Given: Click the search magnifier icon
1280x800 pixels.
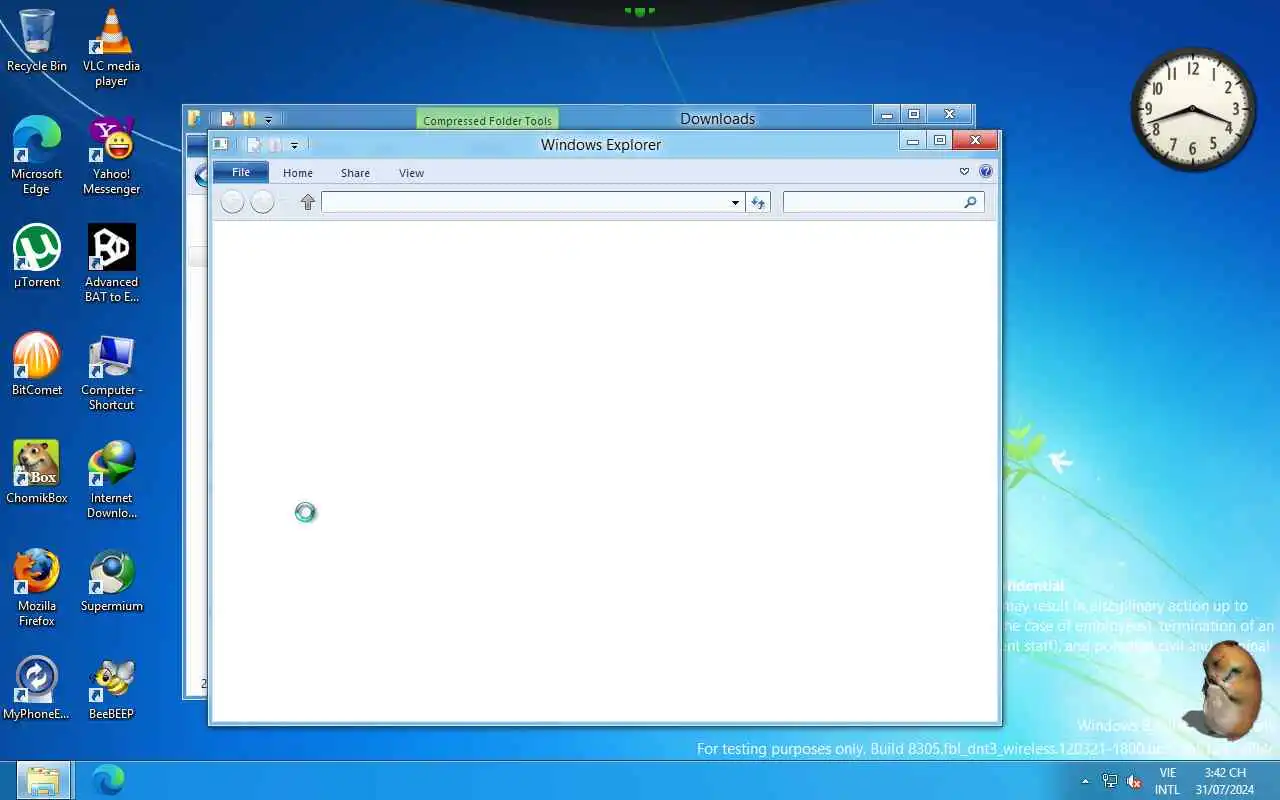Looking at the screenshot, I should (x=969, y=202).
